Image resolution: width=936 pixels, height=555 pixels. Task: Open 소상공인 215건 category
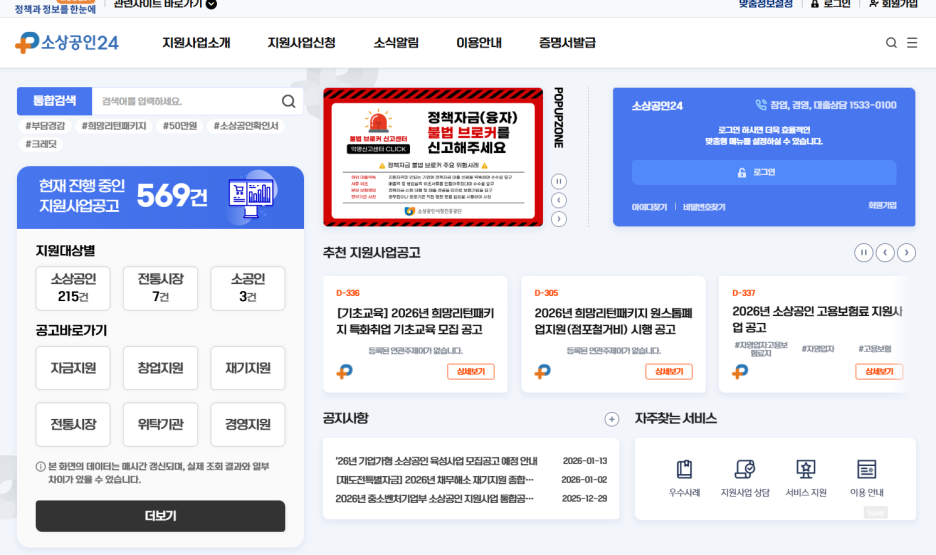coord(73,288)
